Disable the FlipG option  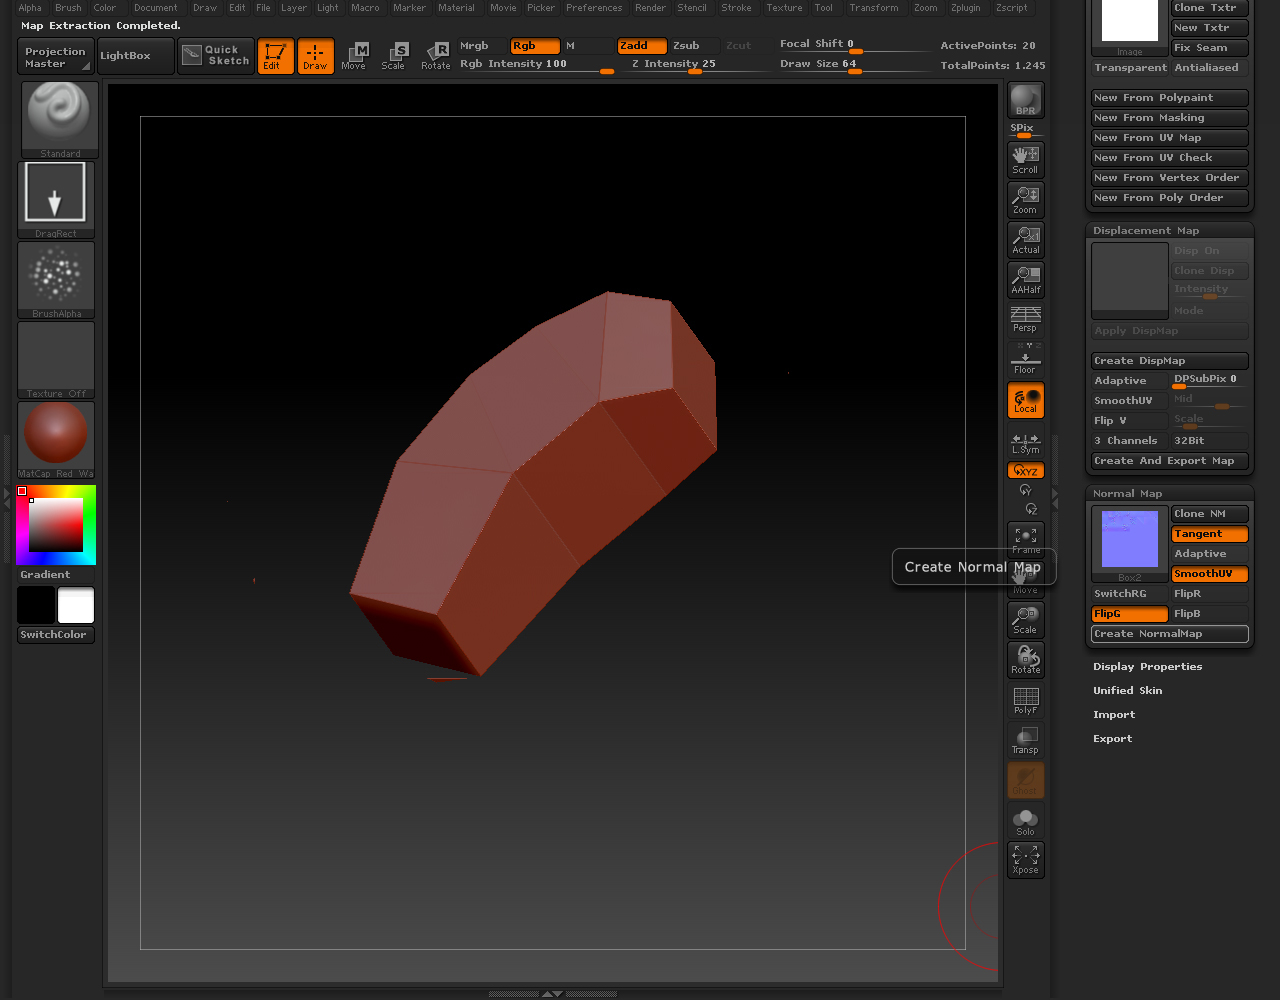(x=1129, y=614)
